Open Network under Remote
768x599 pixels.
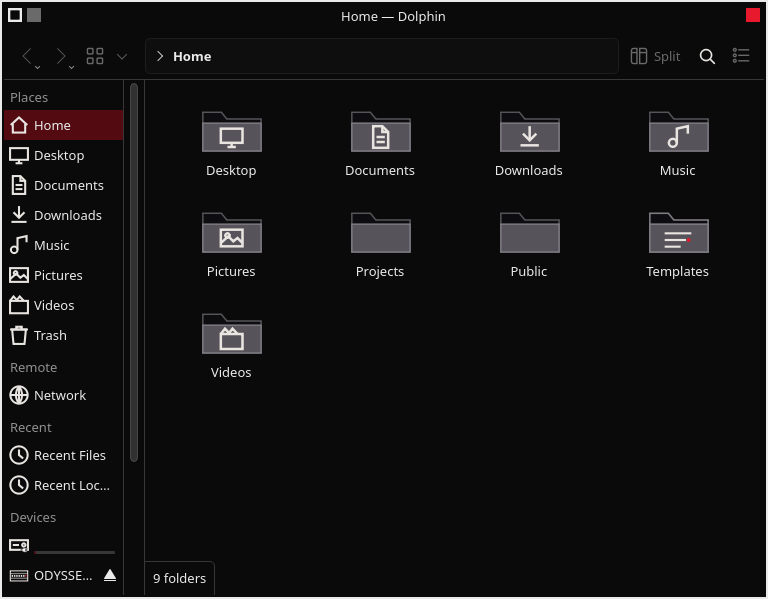coord(64,395)
